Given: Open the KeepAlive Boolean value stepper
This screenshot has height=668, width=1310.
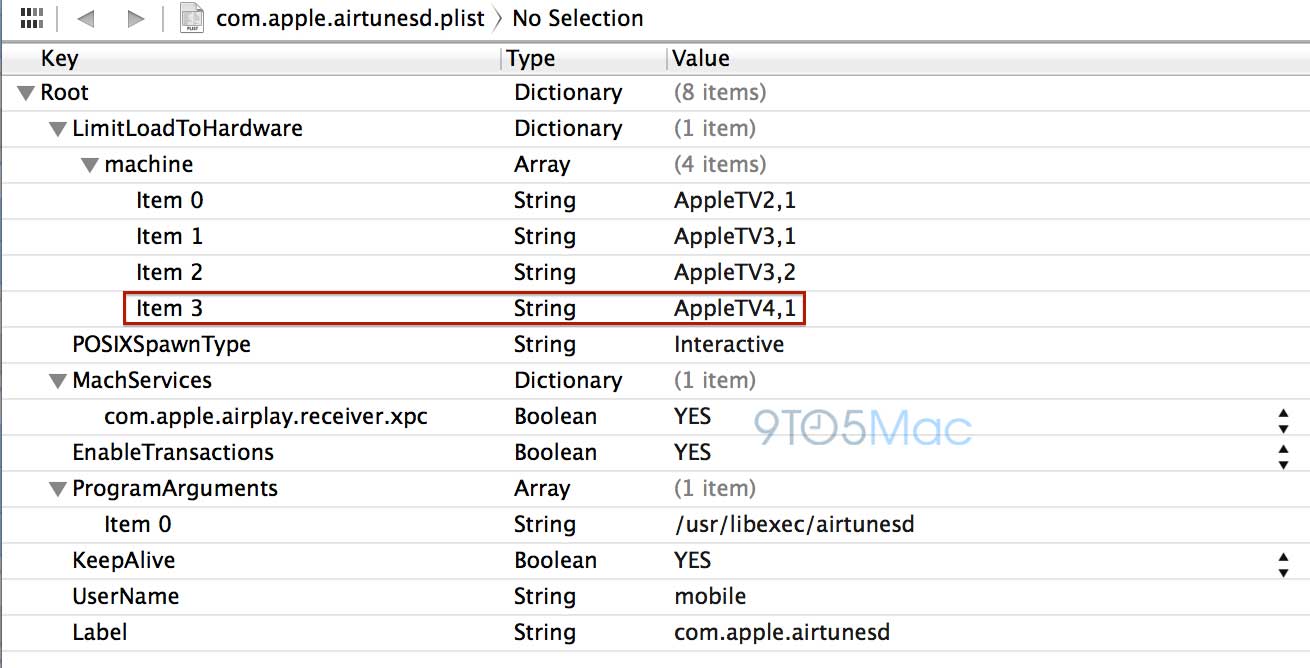Looking at the screenshot, I should pos(1283,561).
